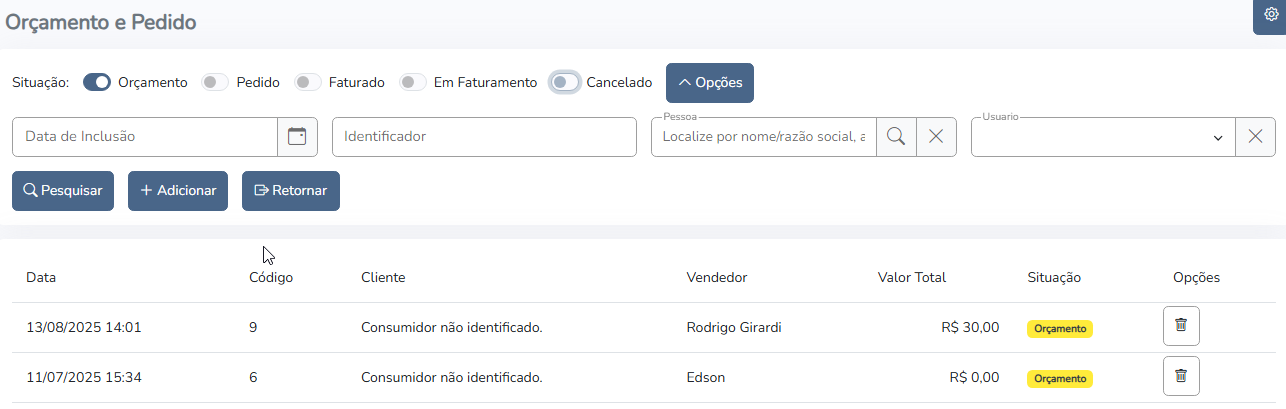Delete the order with code 6
Screen dimensions: 1286x409
point(1181,376)
